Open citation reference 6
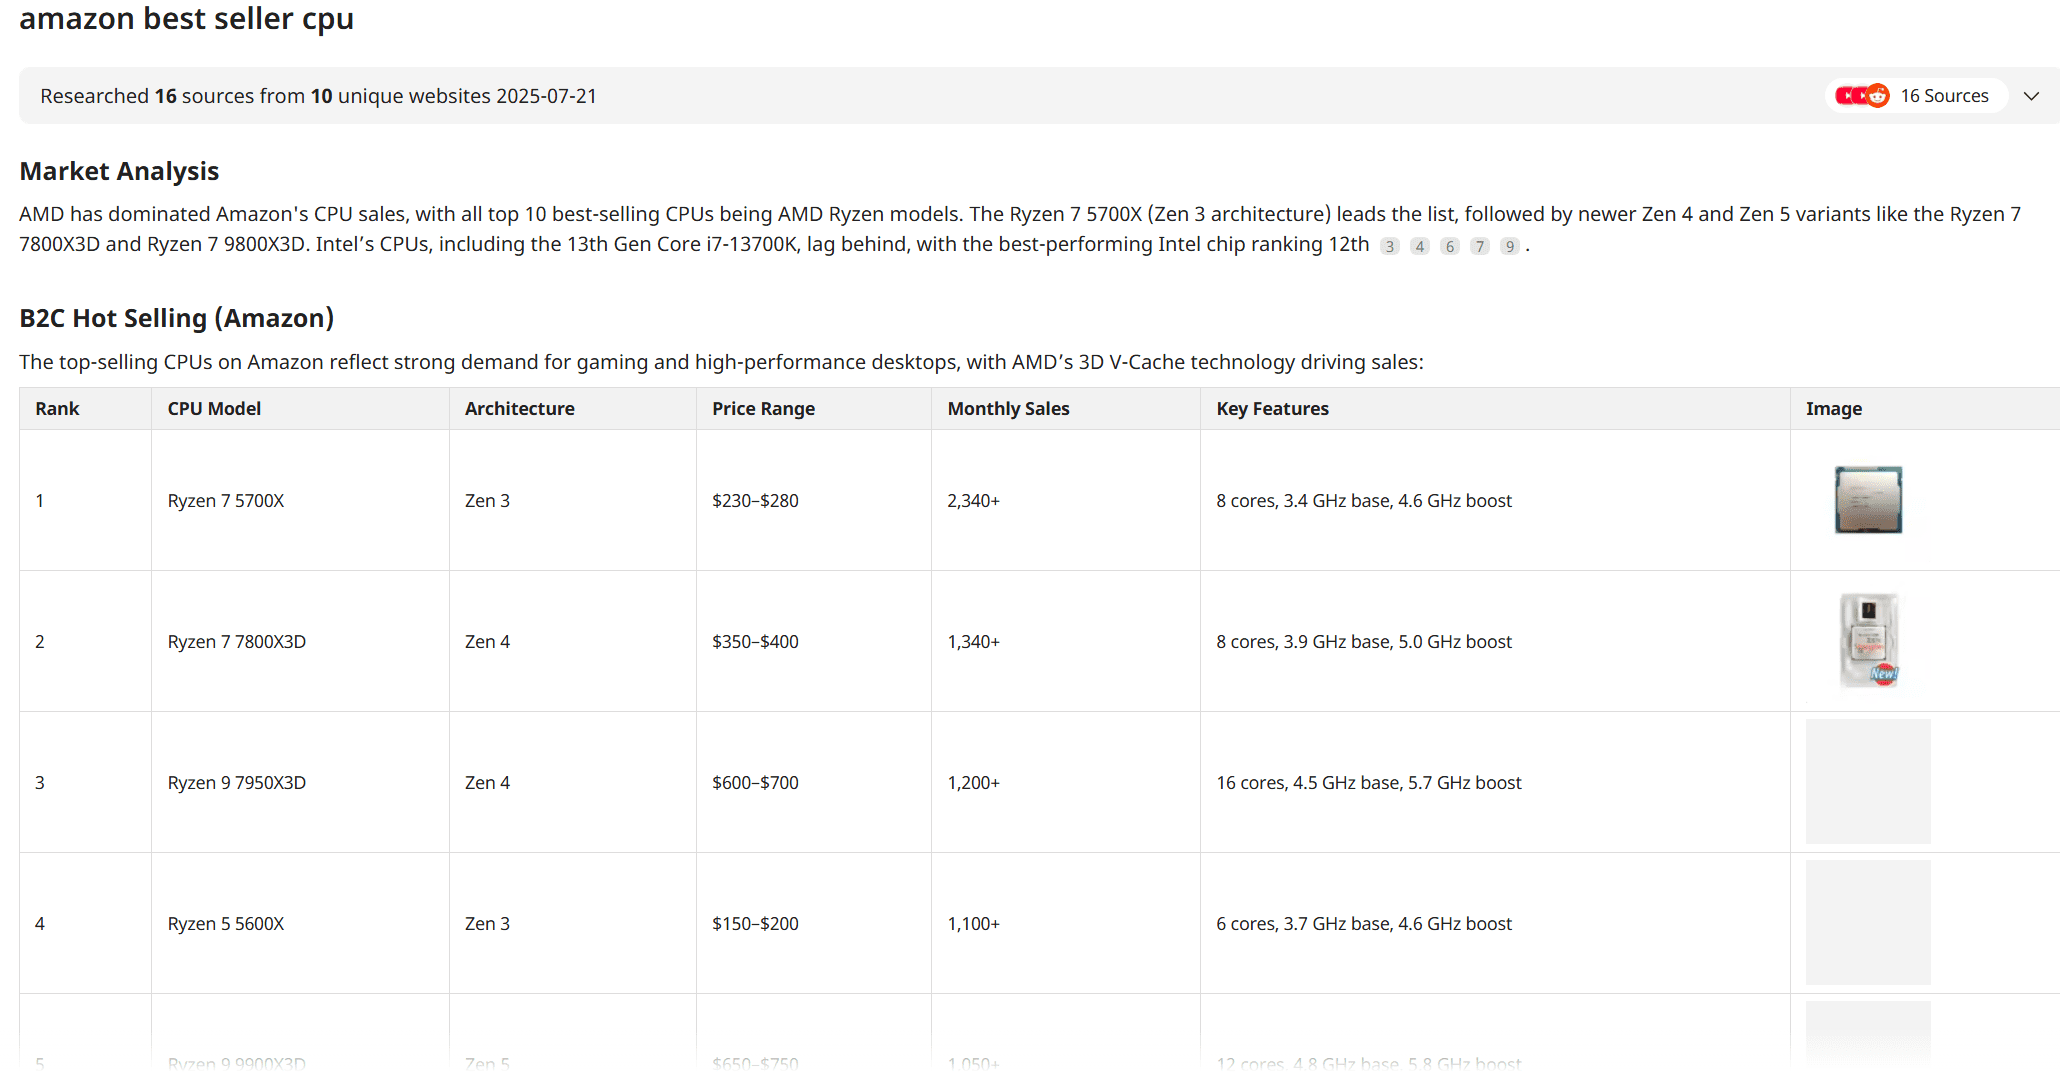This screenshot has width=2060, height=1077. 1449,246
